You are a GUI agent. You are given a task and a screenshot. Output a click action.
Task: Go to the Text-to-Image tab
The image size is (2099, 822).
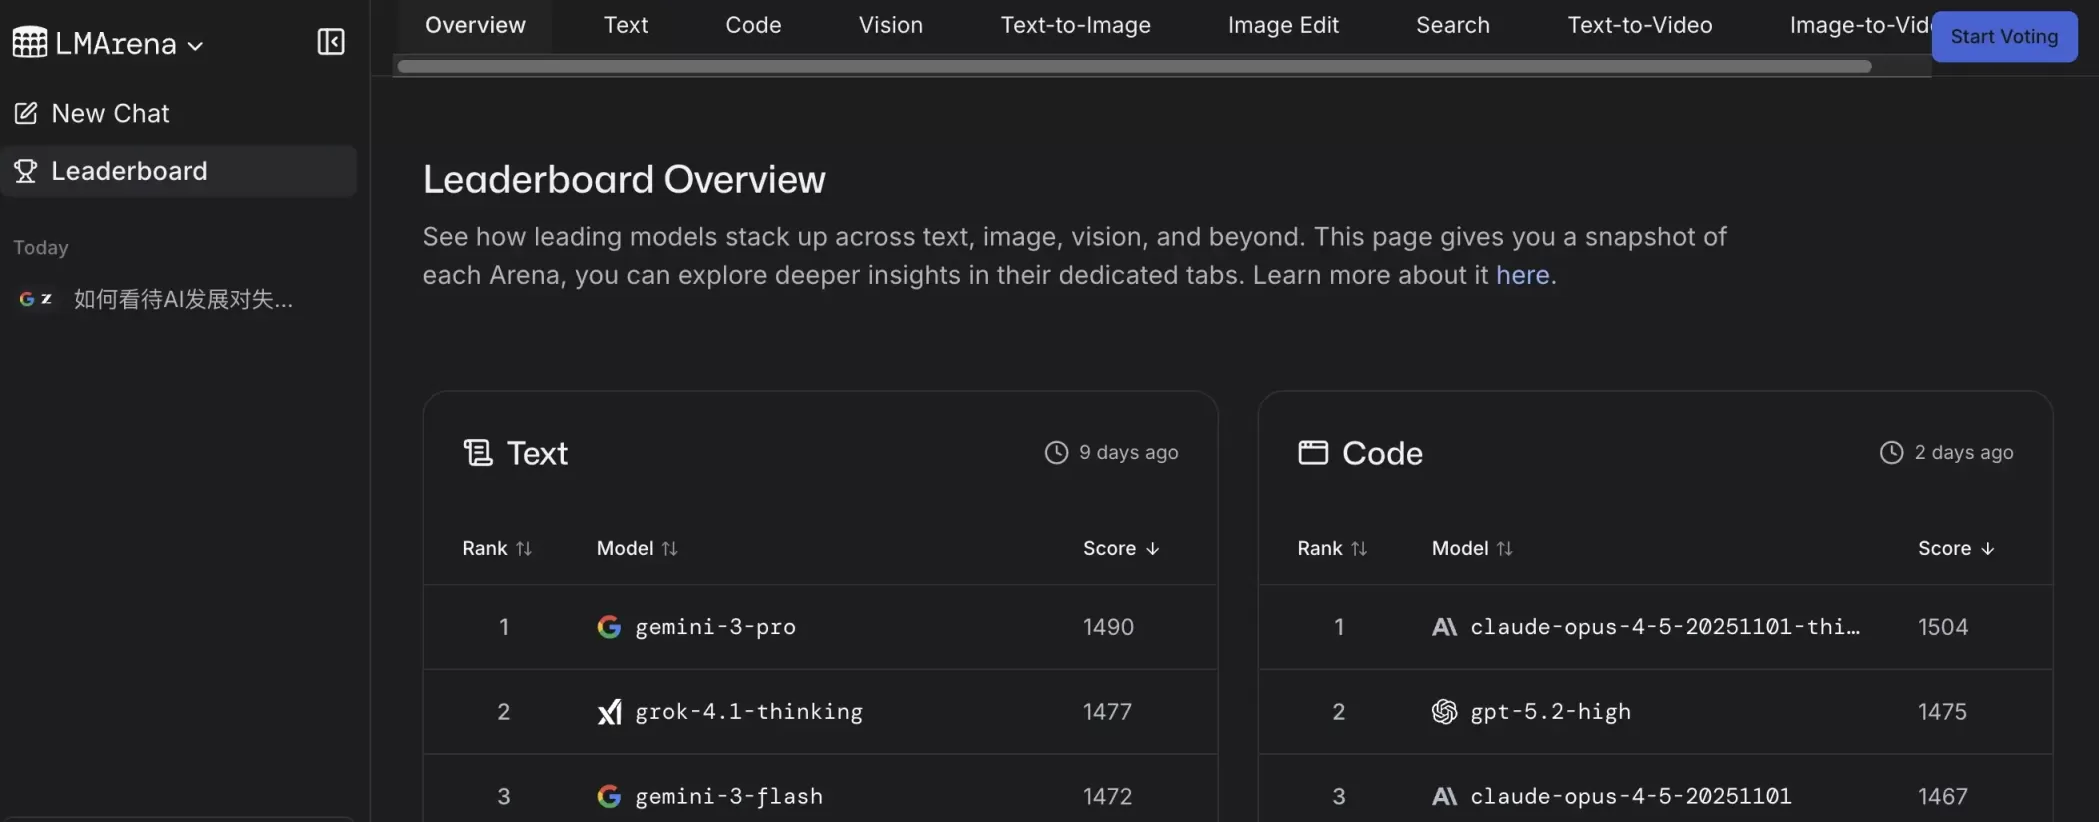coord(1076,25)
